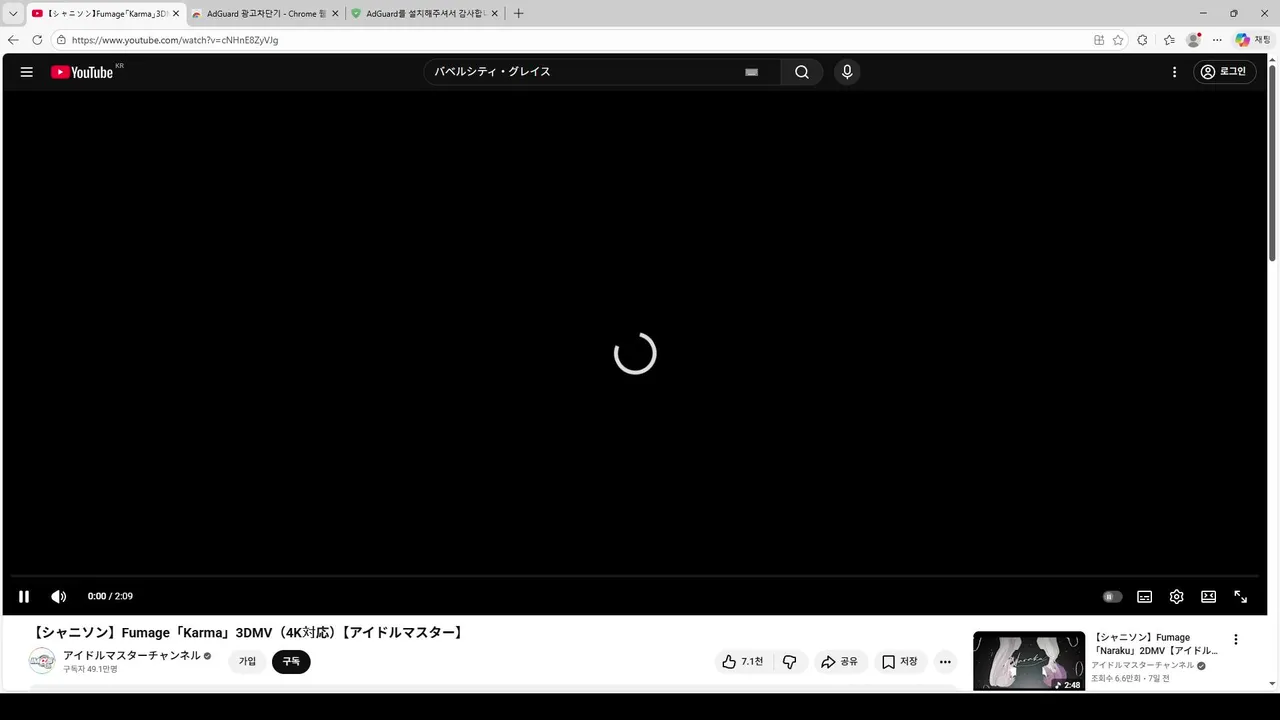Mute the video volume
Viewport: 1280px width, 720px height.
59,596
